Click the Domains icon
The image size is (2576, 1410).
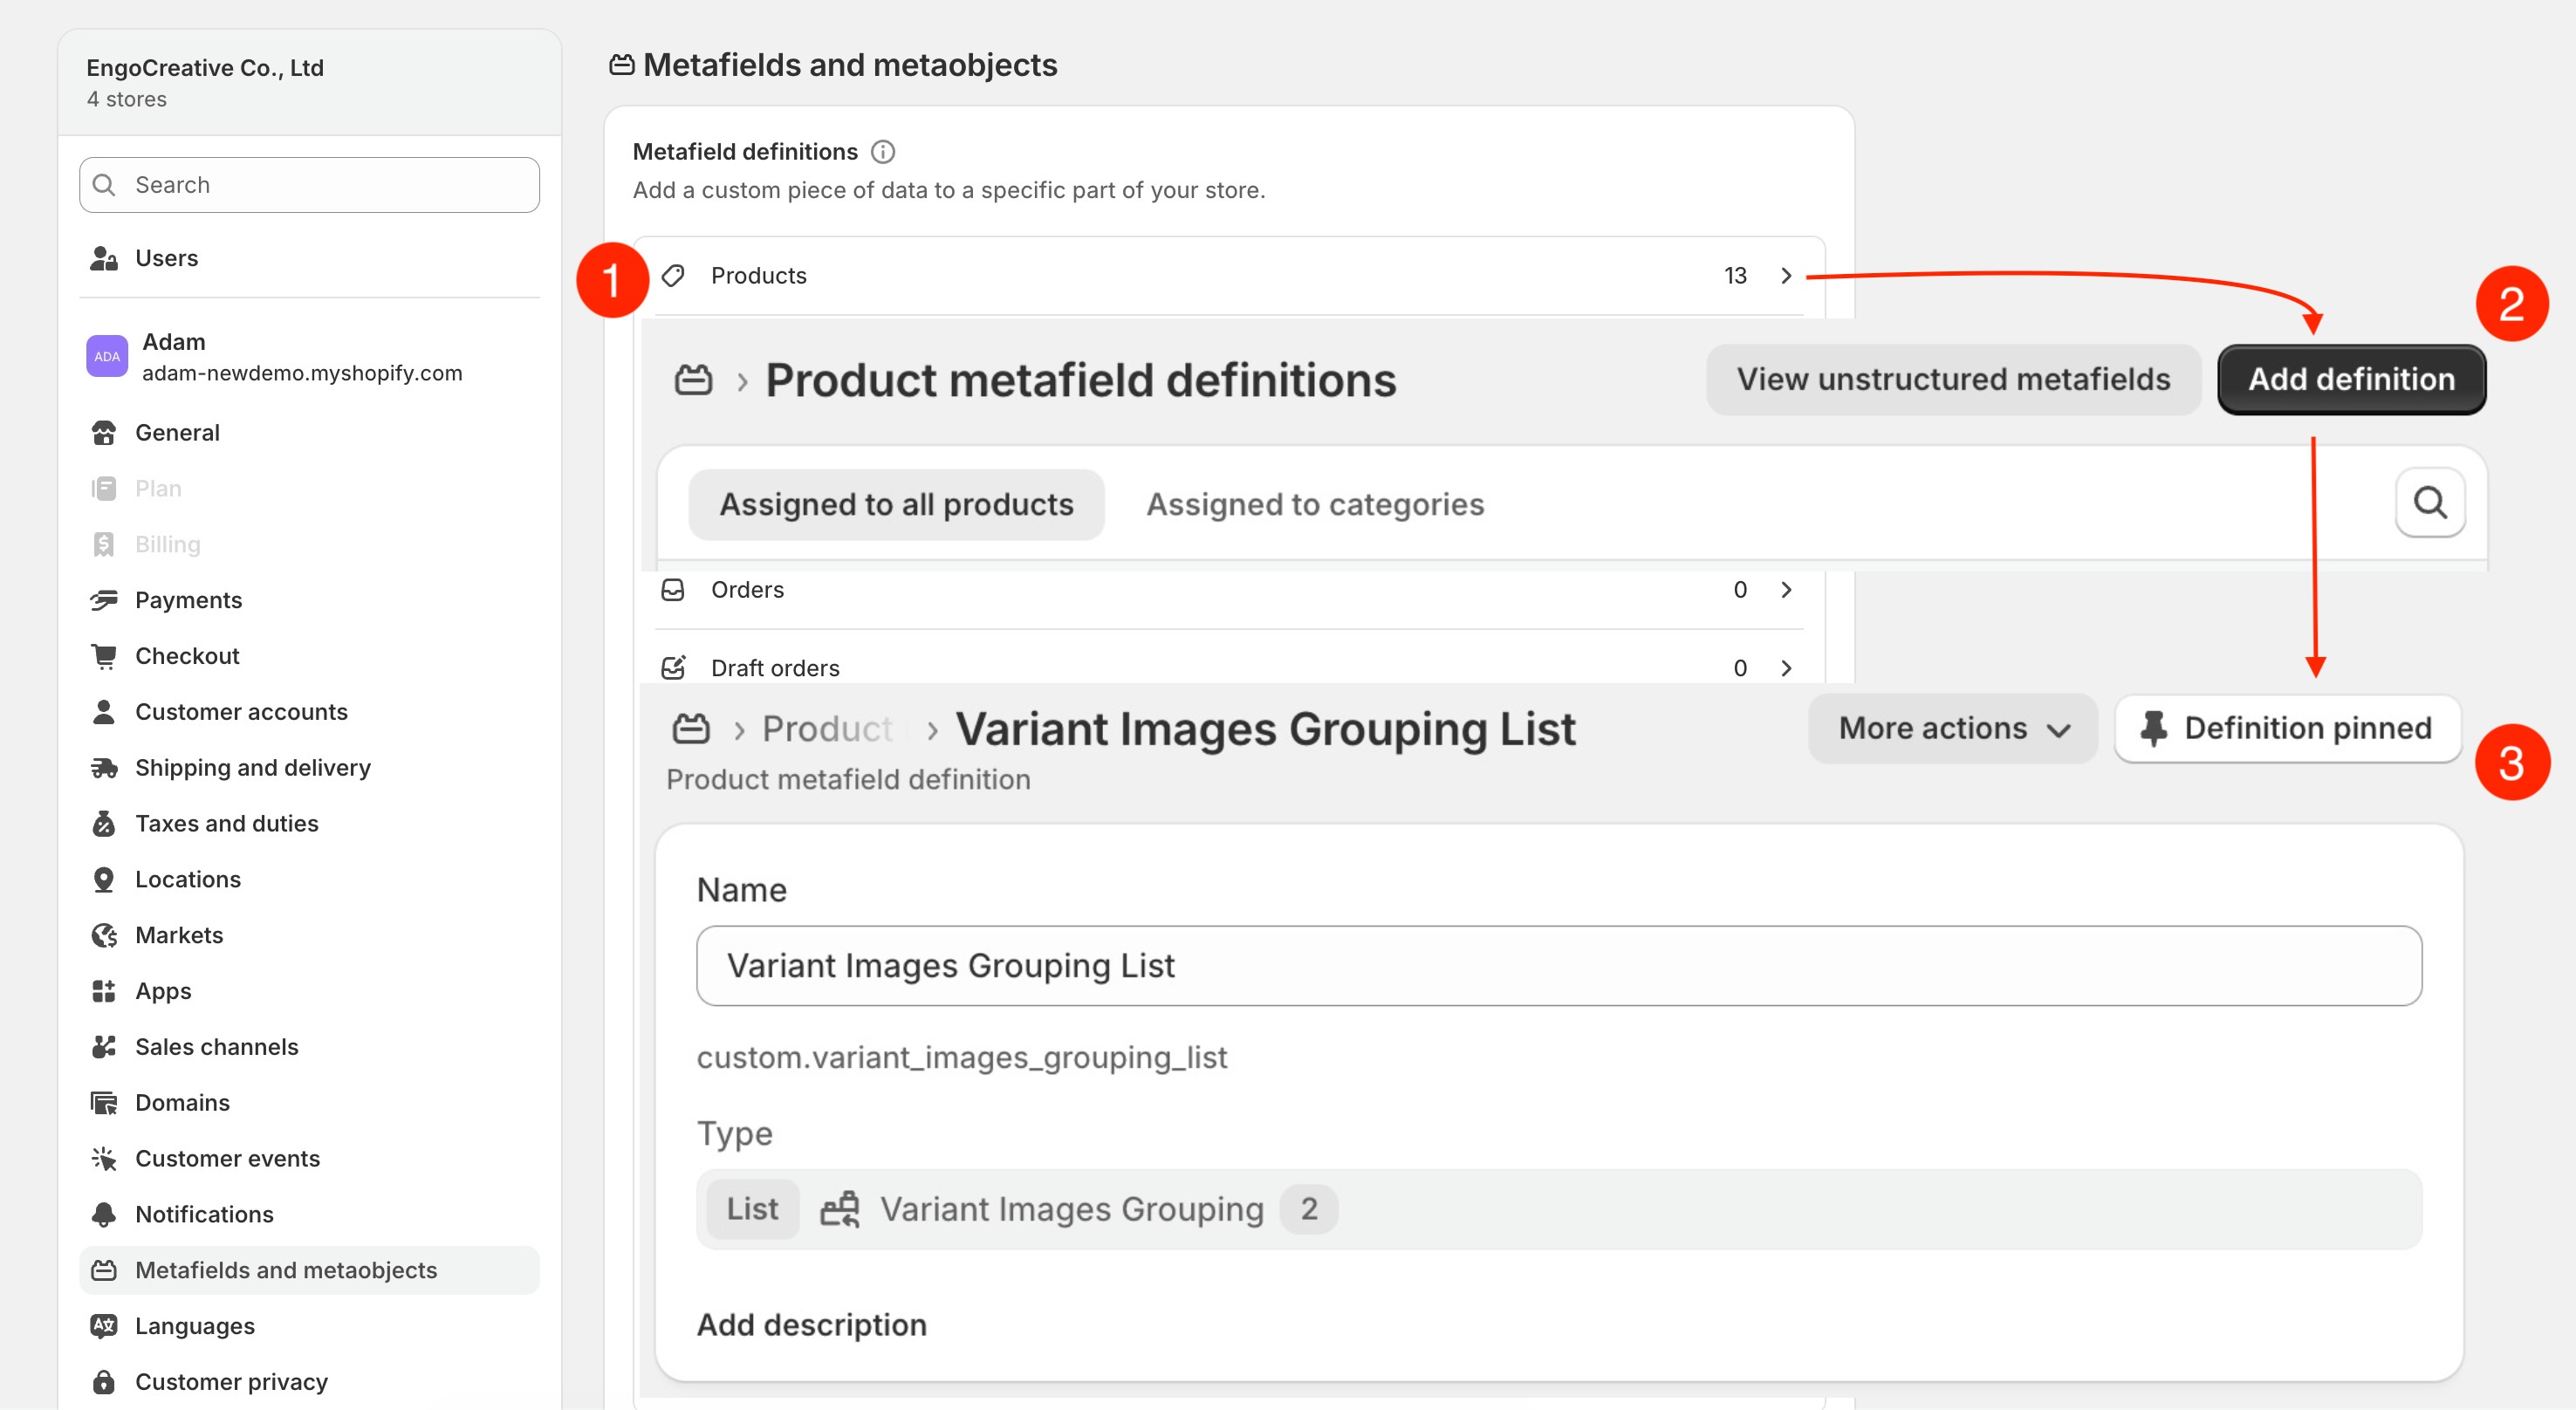click(x=104, y=1103)
